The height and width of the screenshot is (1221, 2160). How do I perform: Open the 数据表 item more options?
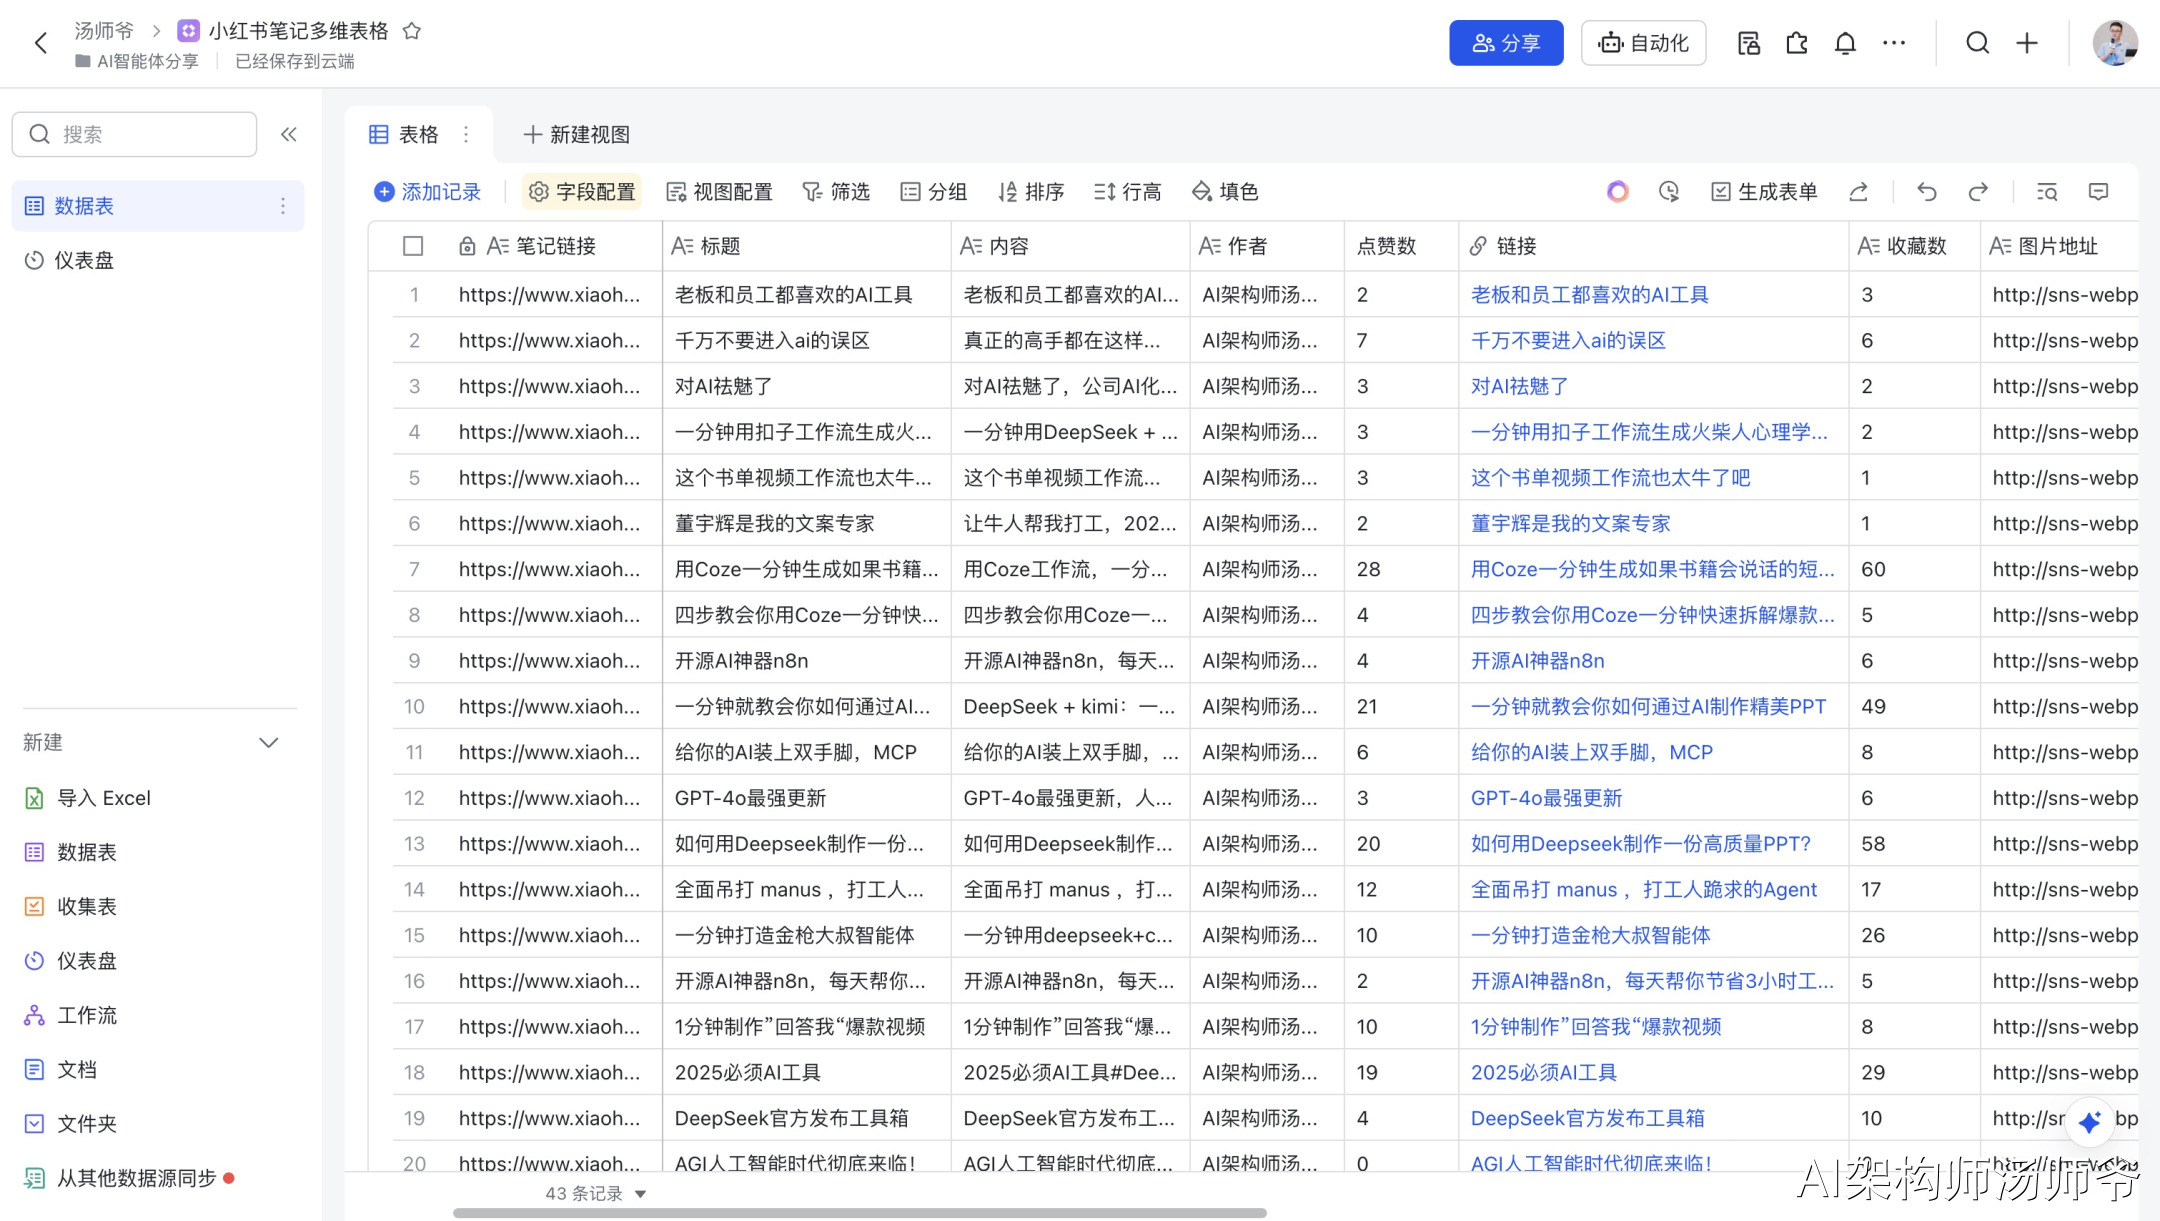click(x=283, y=206)
